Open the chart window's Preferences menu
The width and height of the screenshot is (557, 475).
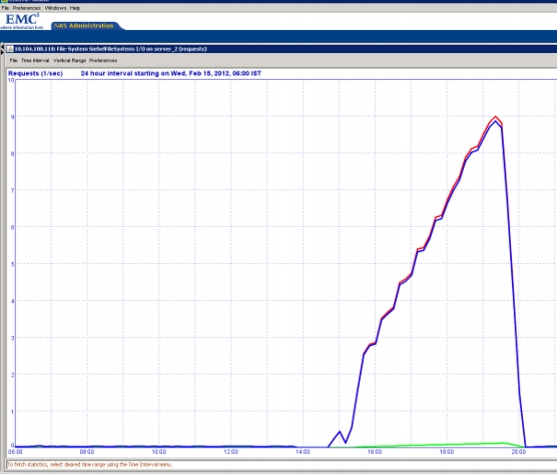(103, 60)
